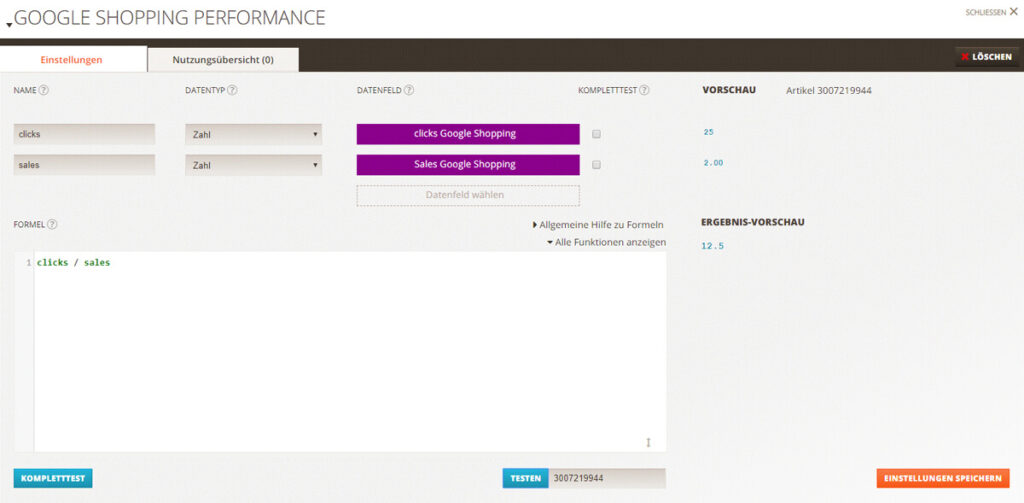The height and width of the screenshot is (503, 1024).
Task: Enable Komplettest checkbox for sales row
Action: pos(596,165)
